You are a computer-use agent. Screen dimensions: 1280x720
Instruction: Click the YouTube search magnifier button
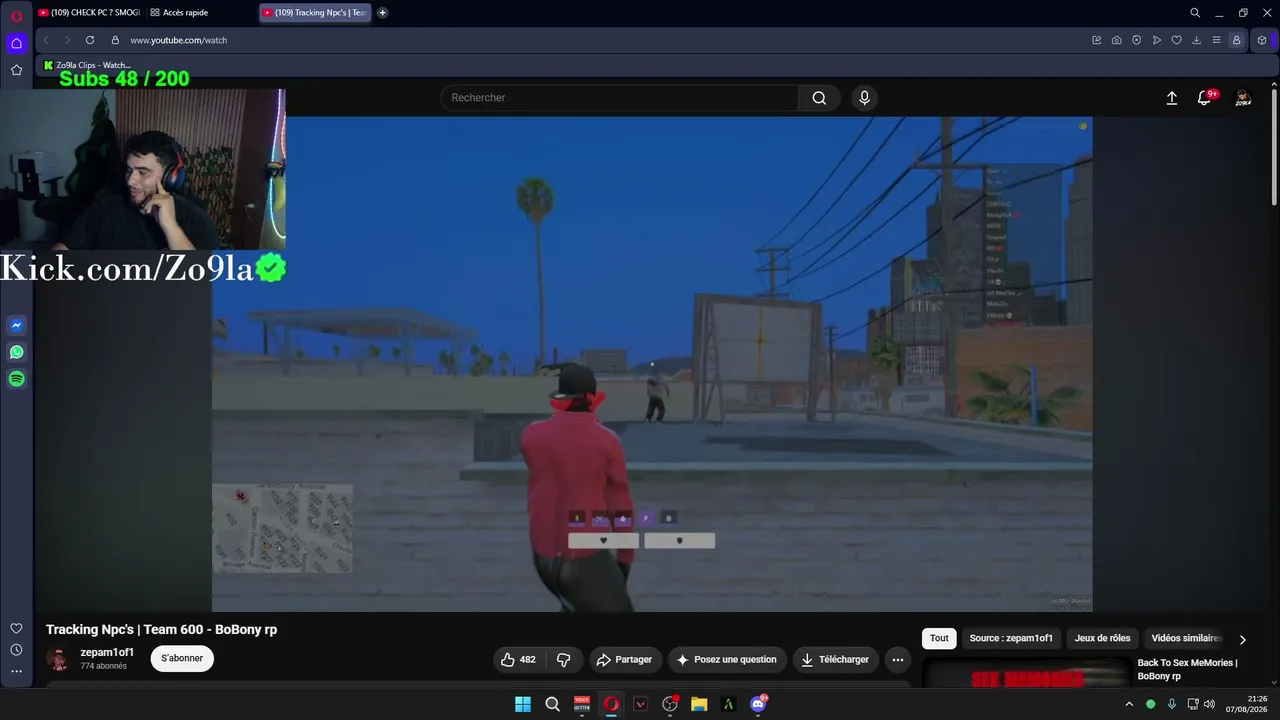pyautogui.click(x=819, y=98)
